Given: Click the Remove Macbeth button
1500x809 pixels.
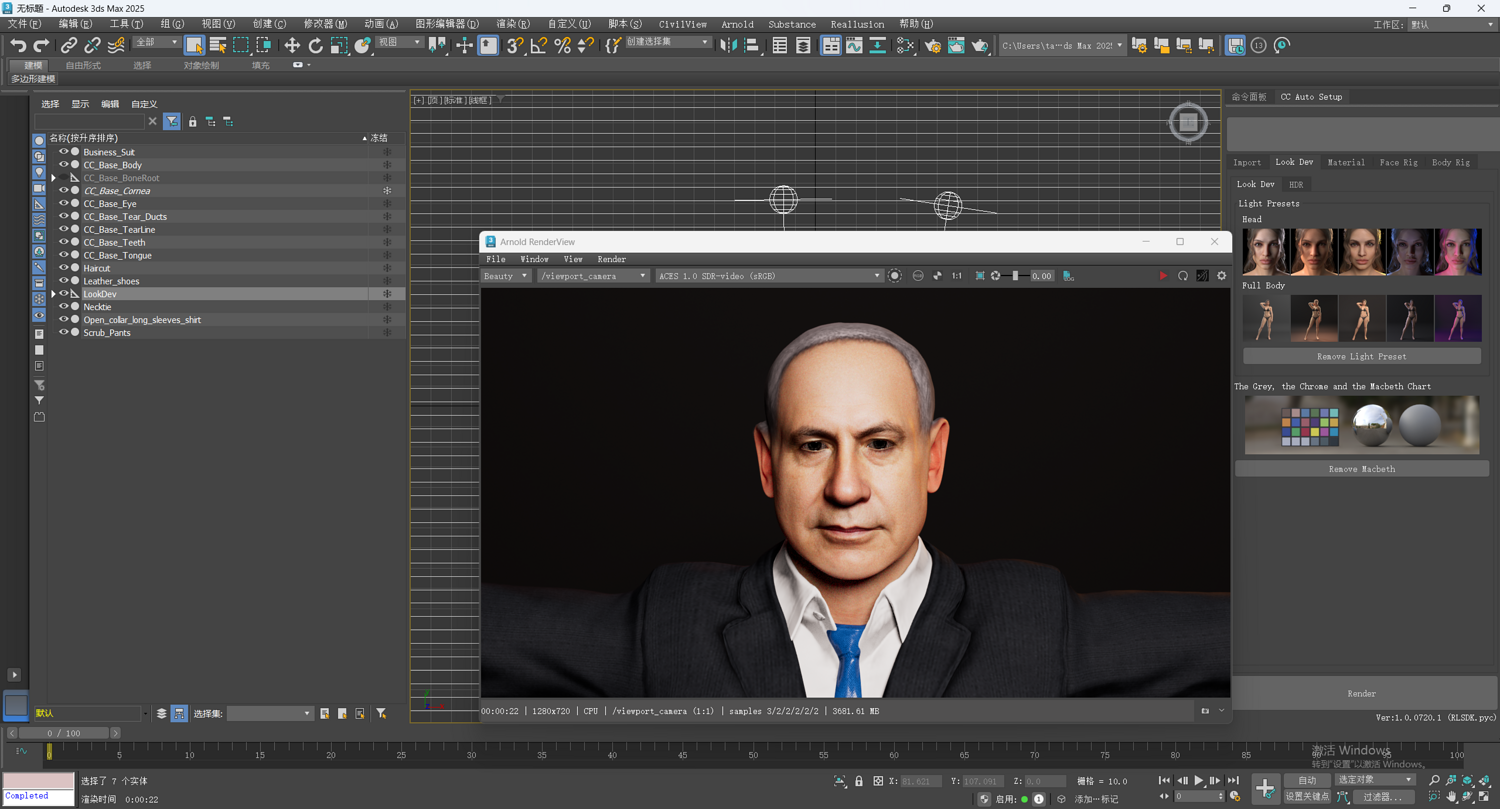Looking at the screenshot, I should (x=1361, y=469).
